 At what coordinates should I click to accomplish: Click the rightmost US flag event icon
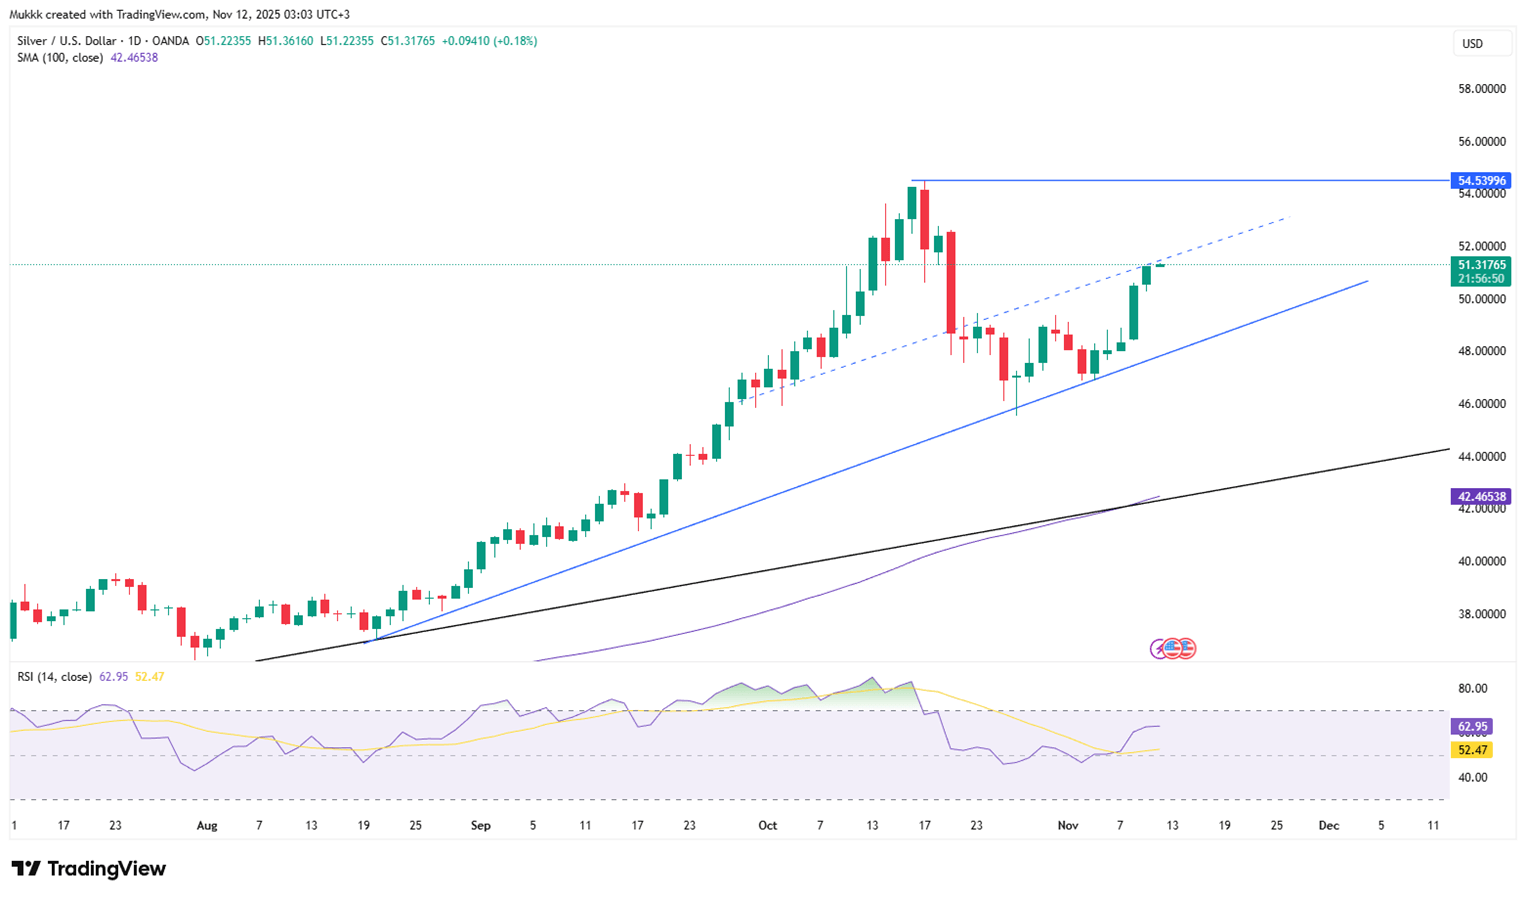1186,649
